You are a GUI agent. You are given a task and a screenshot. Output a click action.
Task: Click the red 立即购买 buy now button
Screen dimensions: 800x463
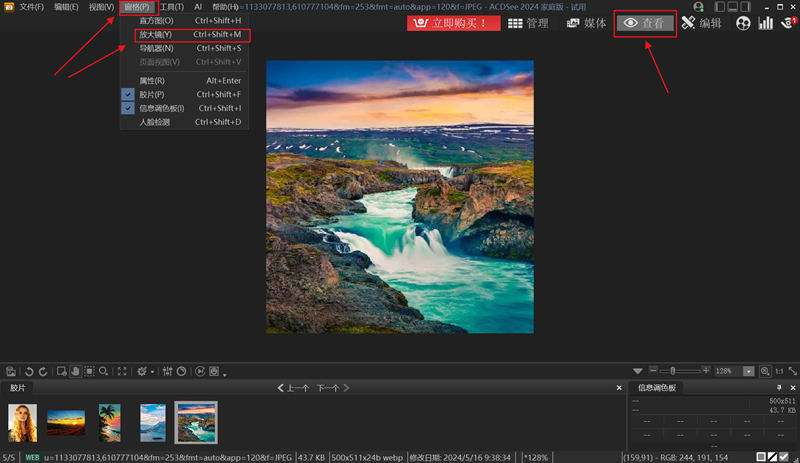453,23
